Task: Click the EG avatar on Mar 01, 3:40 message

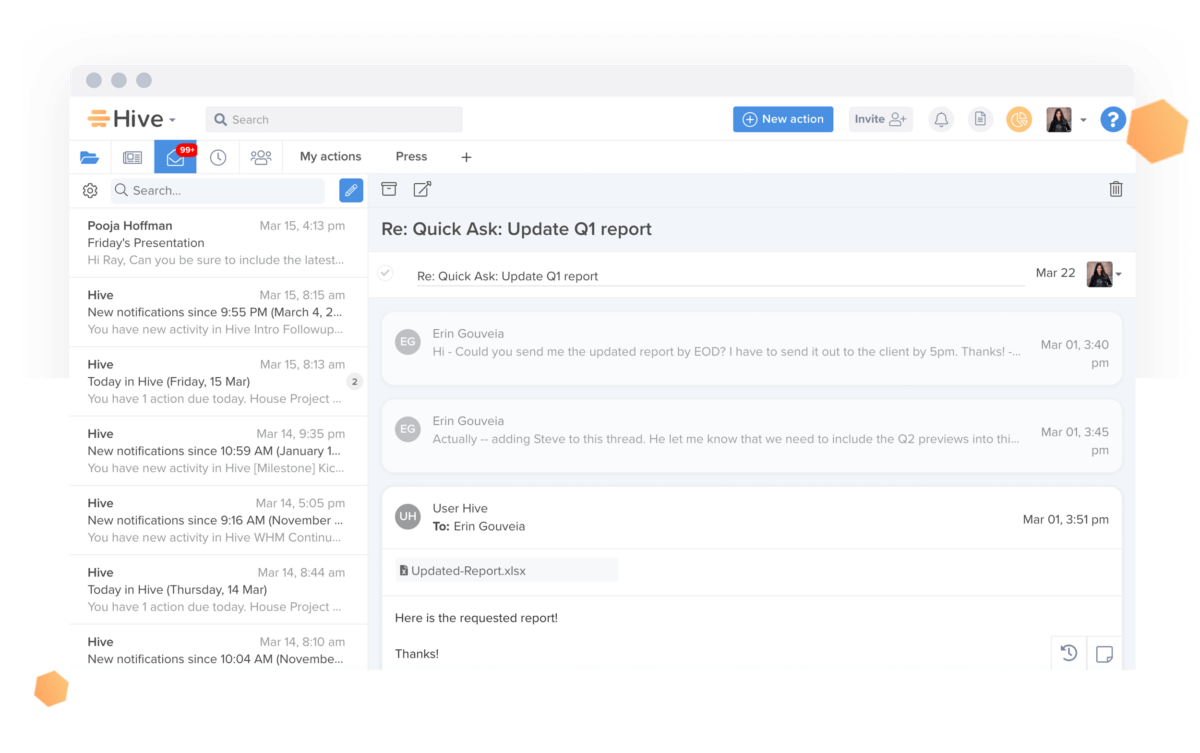Action: 407,342
